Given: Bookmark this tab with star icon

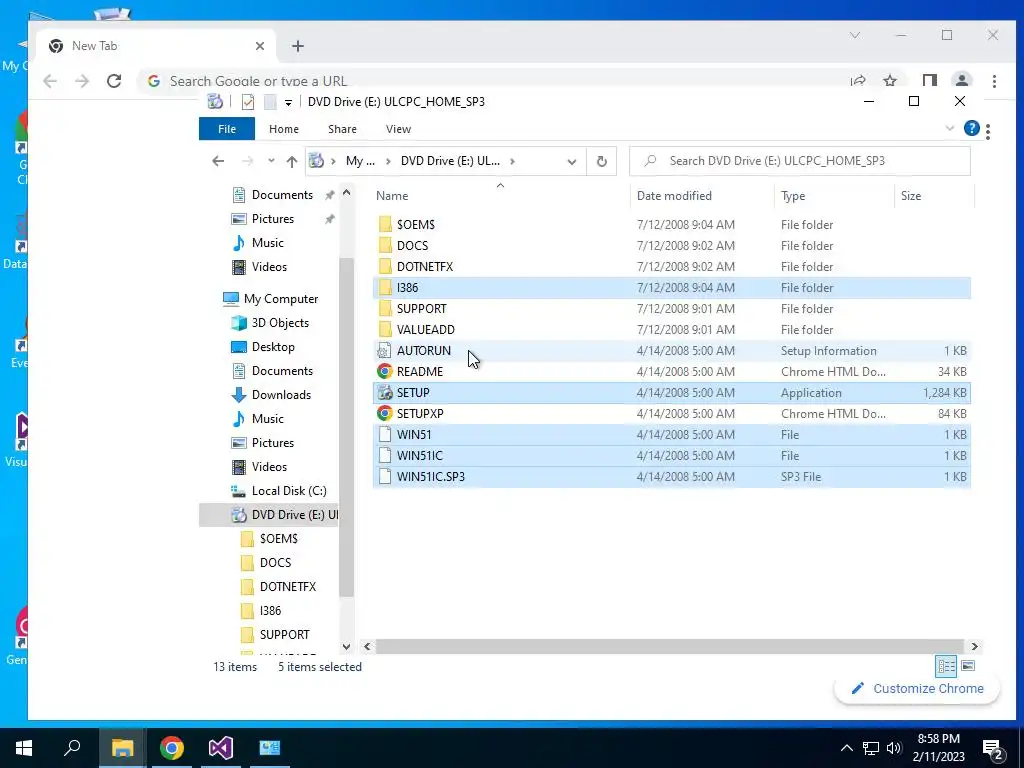Looking at the screenshot, I should pos(889,81).
